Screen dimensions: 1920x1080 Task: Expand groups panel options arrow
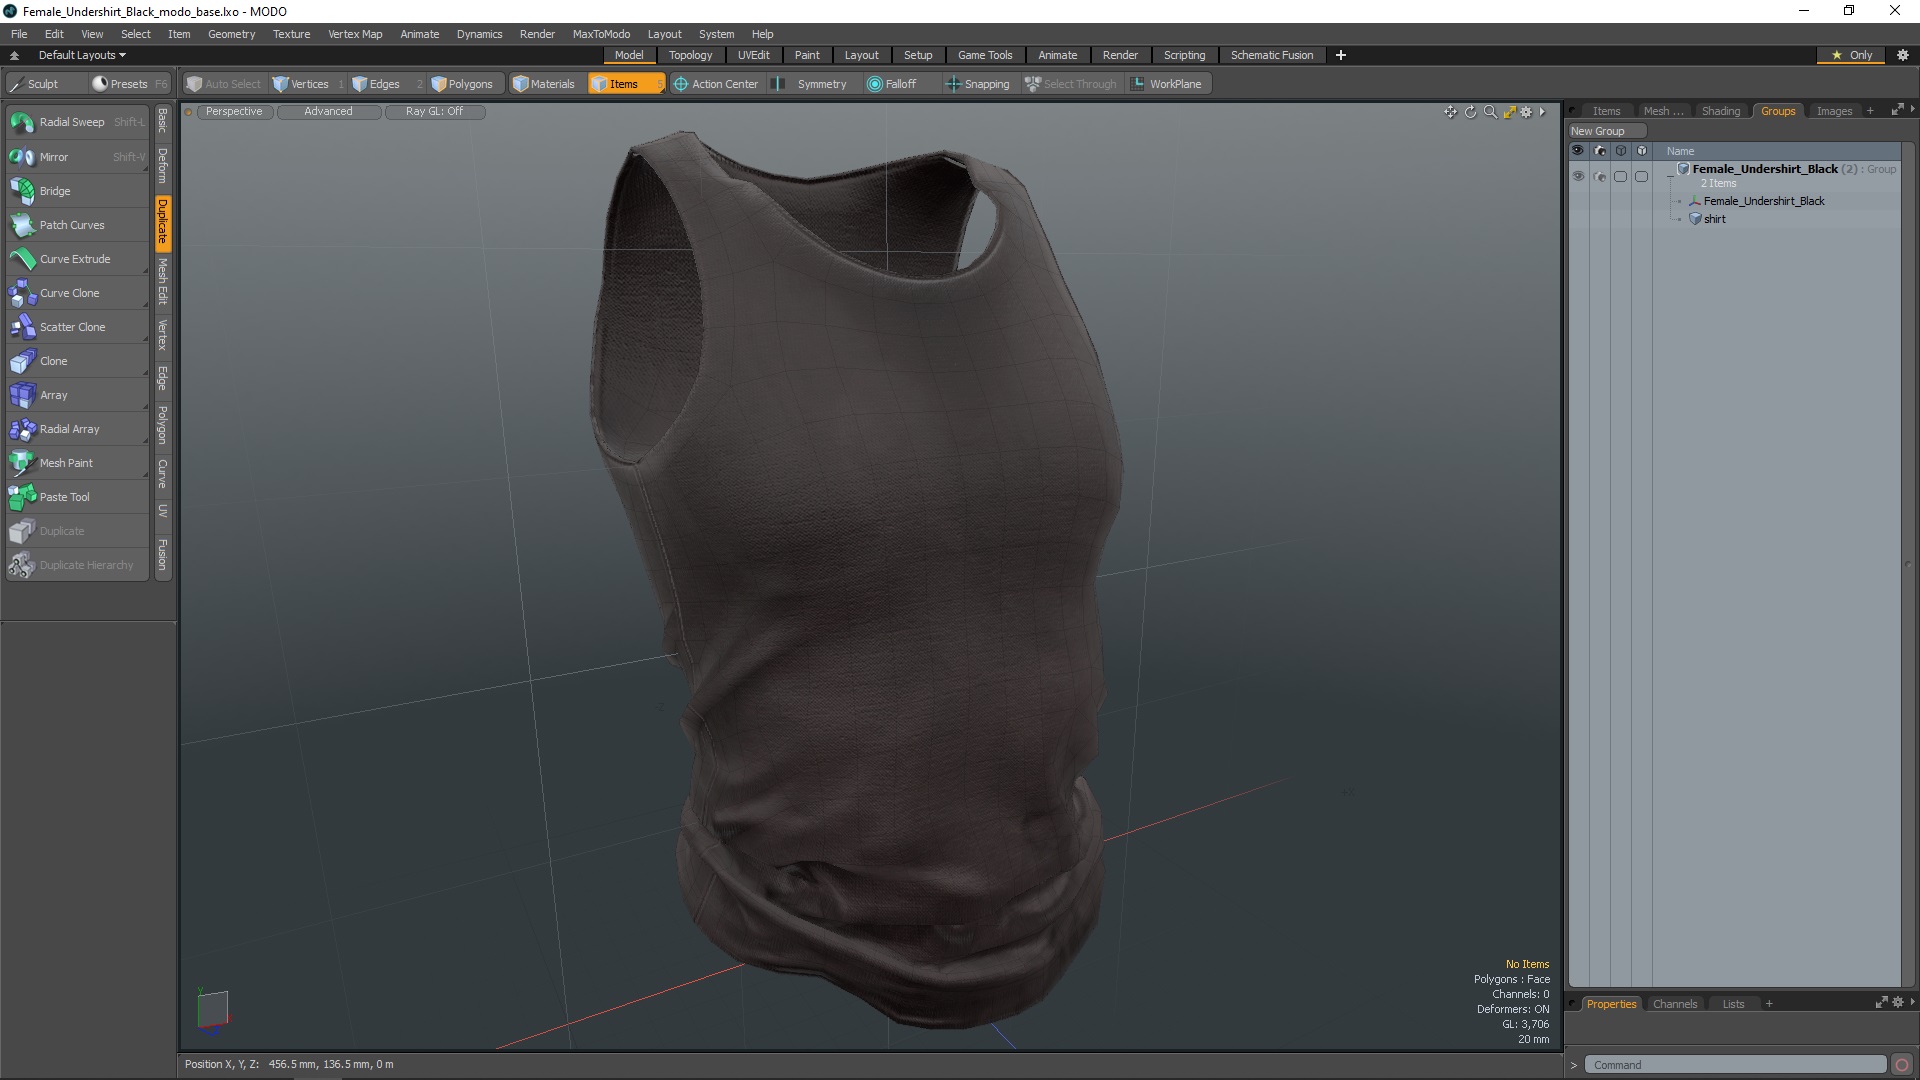click(x=1912, y=110)
